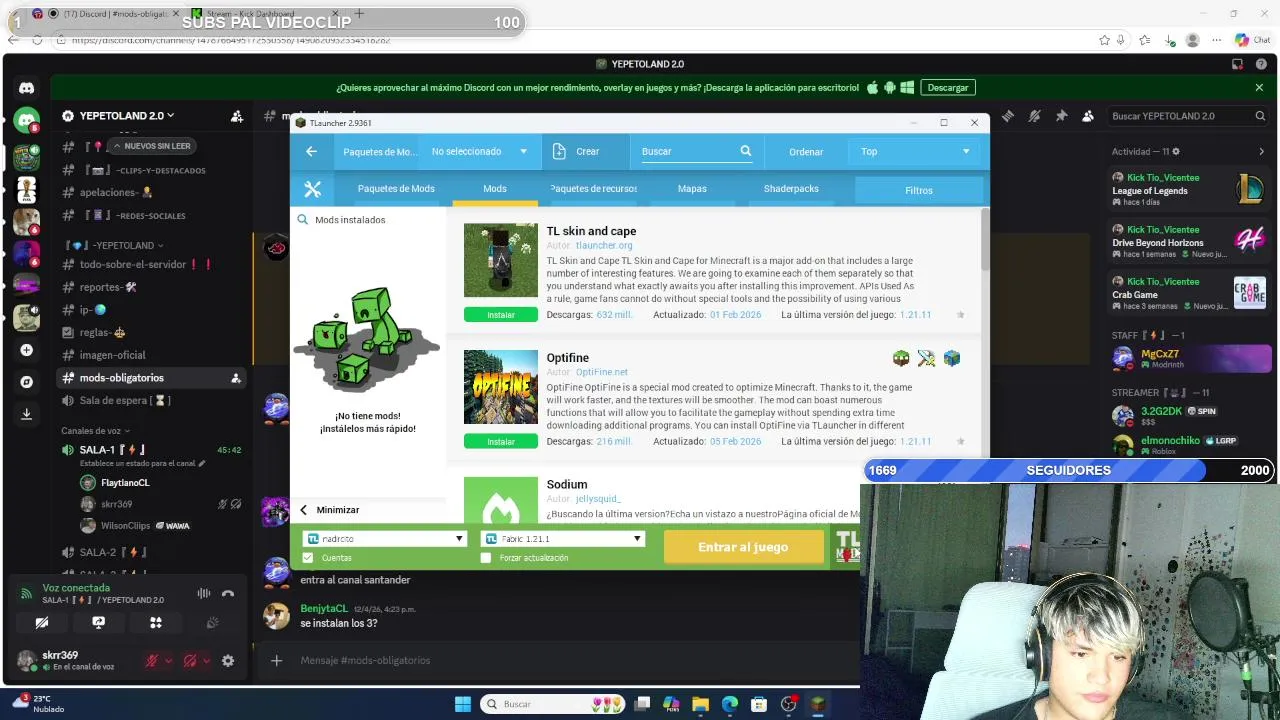This screenshot has height=720, width=1280.
Task: Add attachment plus icon in message box
Action: click(277, 660)
